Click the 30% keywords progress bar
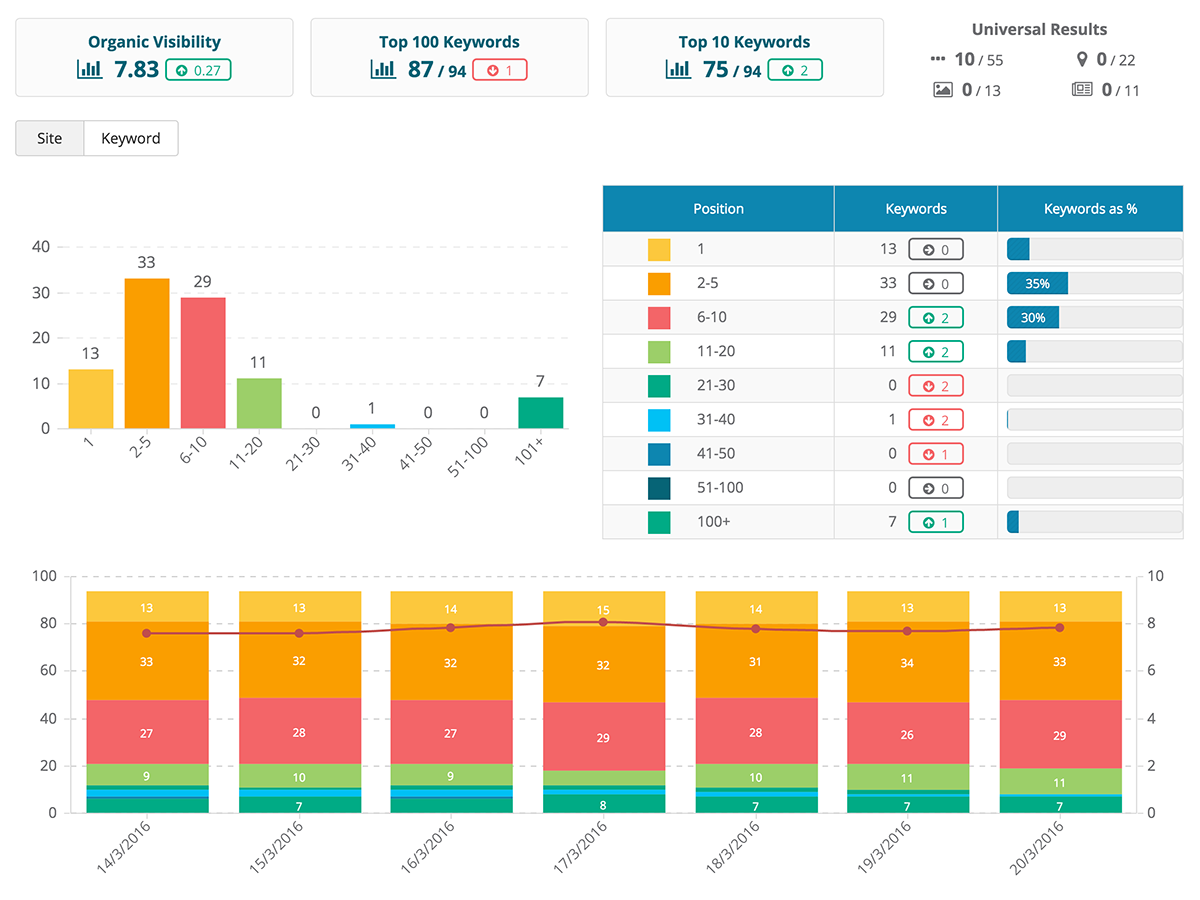 pyautogui.click(x=1094, y=318)
